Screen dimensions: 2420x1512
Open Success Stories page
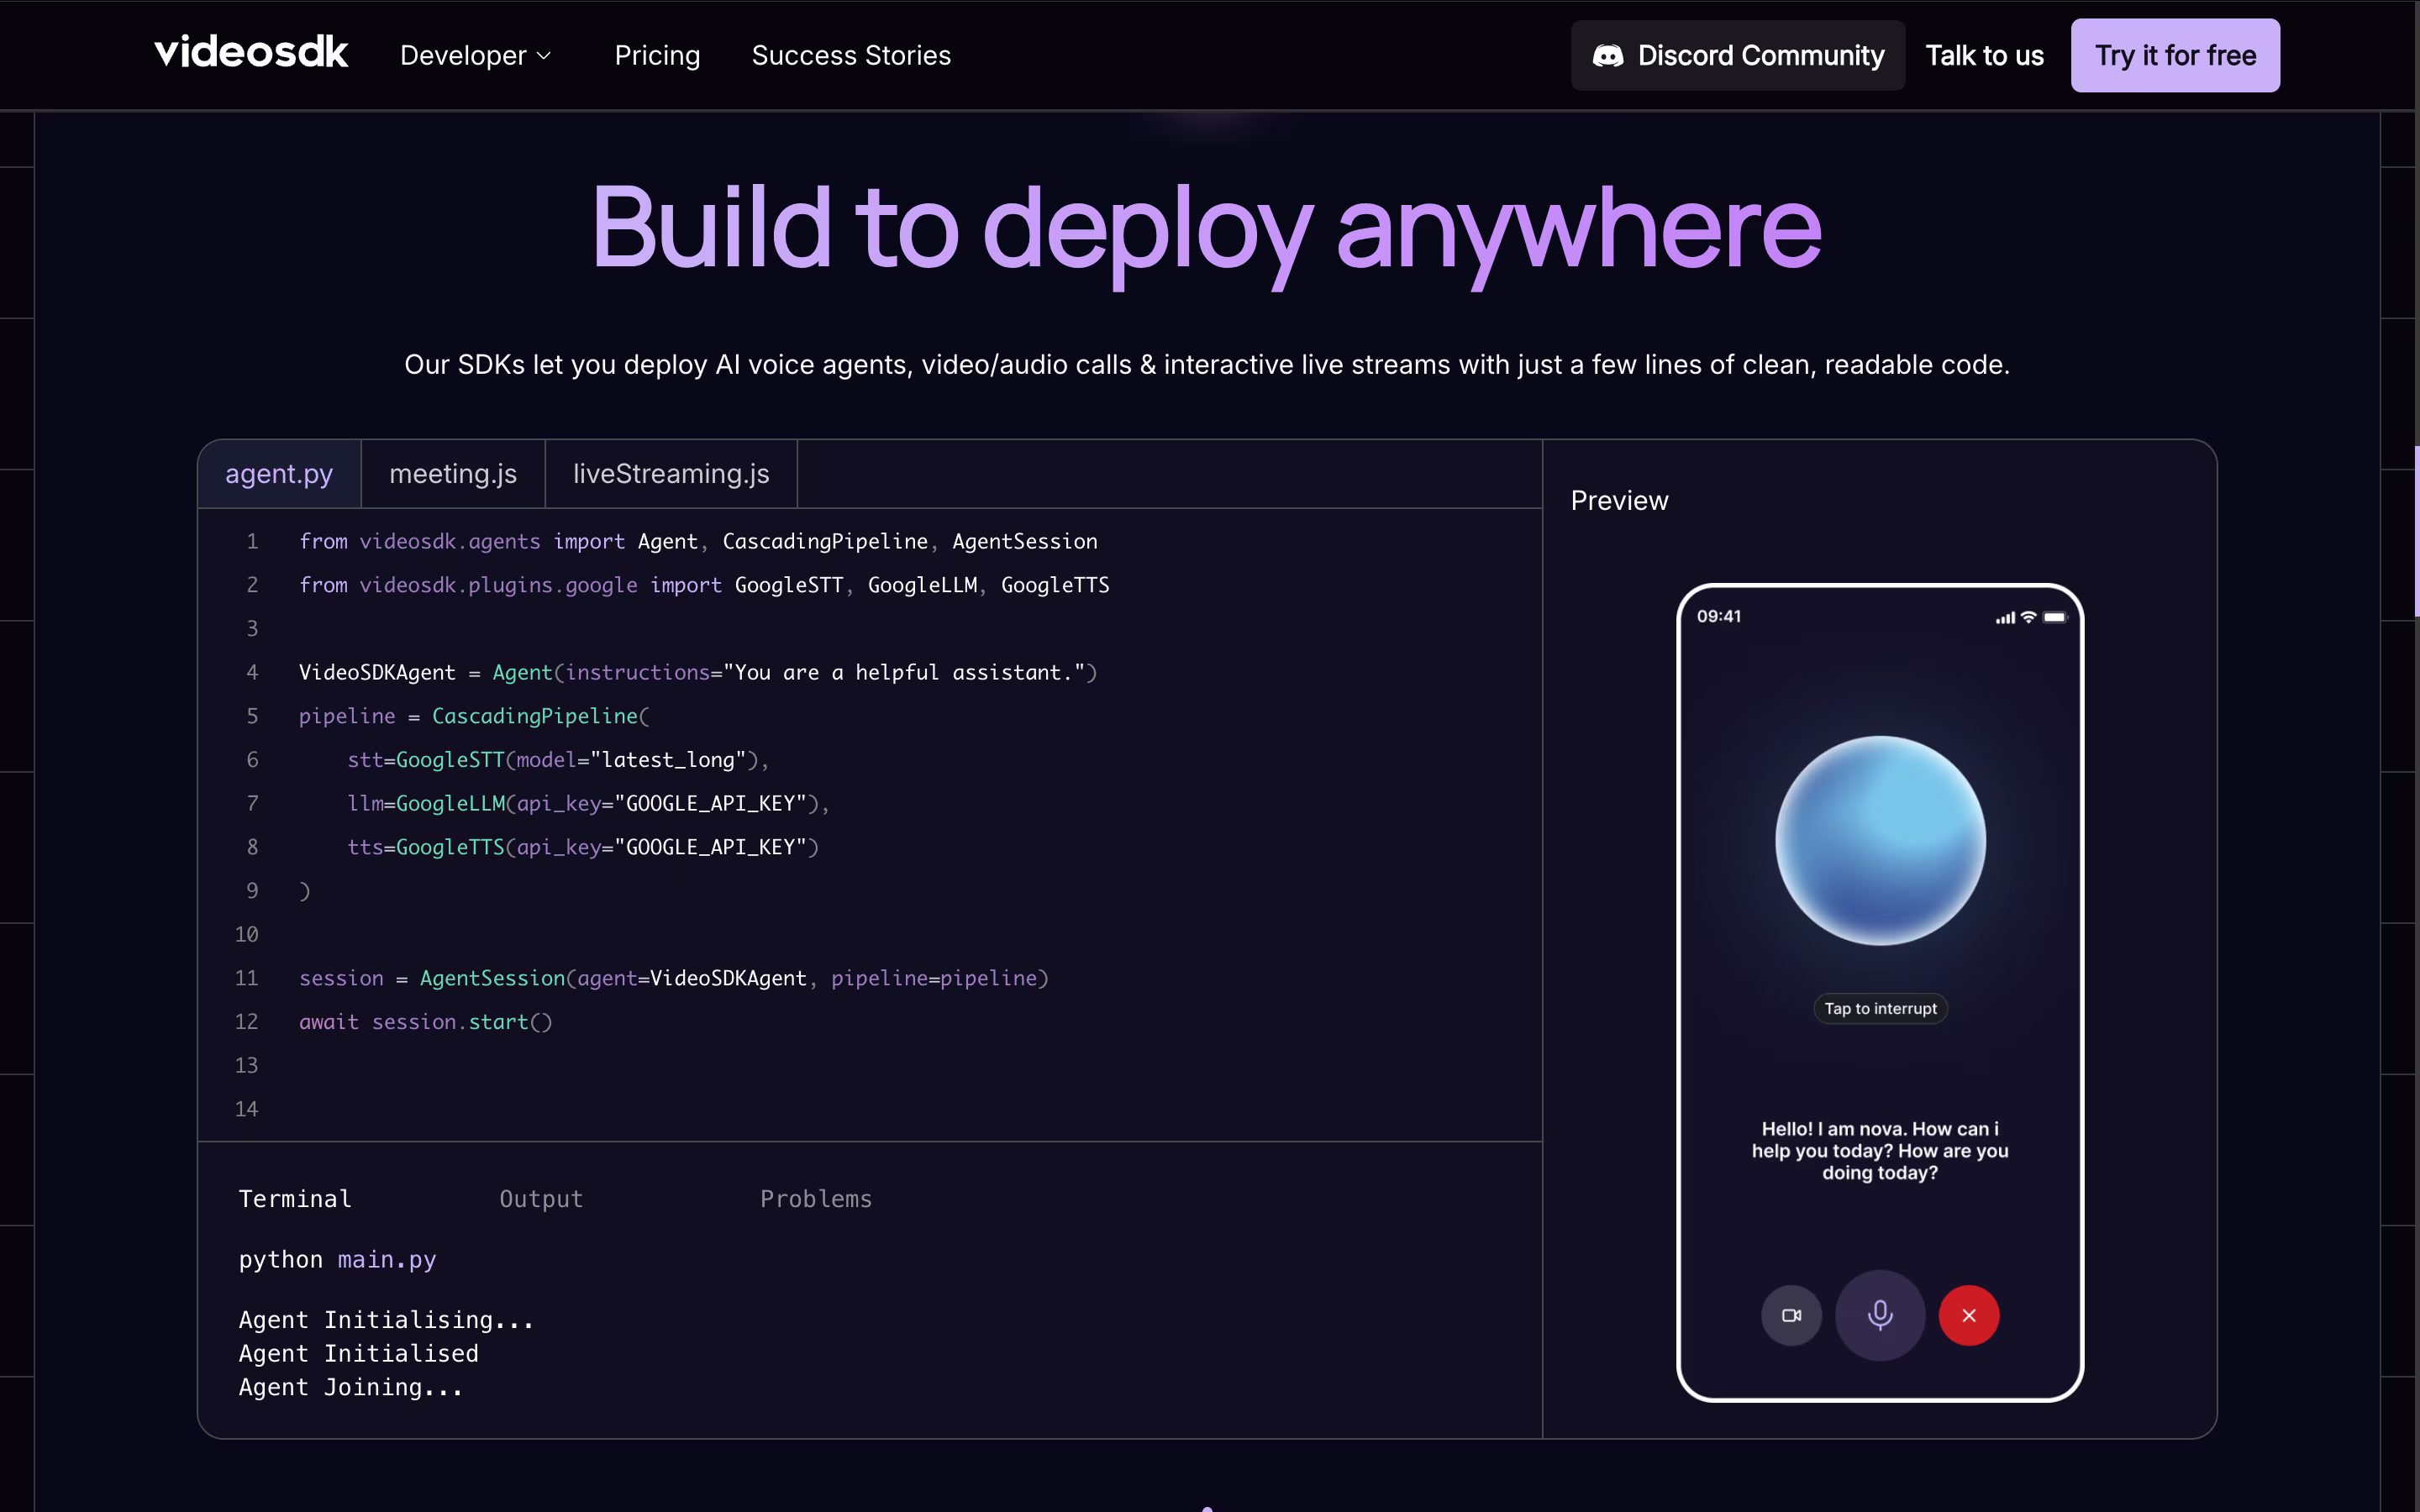(851, 56)
